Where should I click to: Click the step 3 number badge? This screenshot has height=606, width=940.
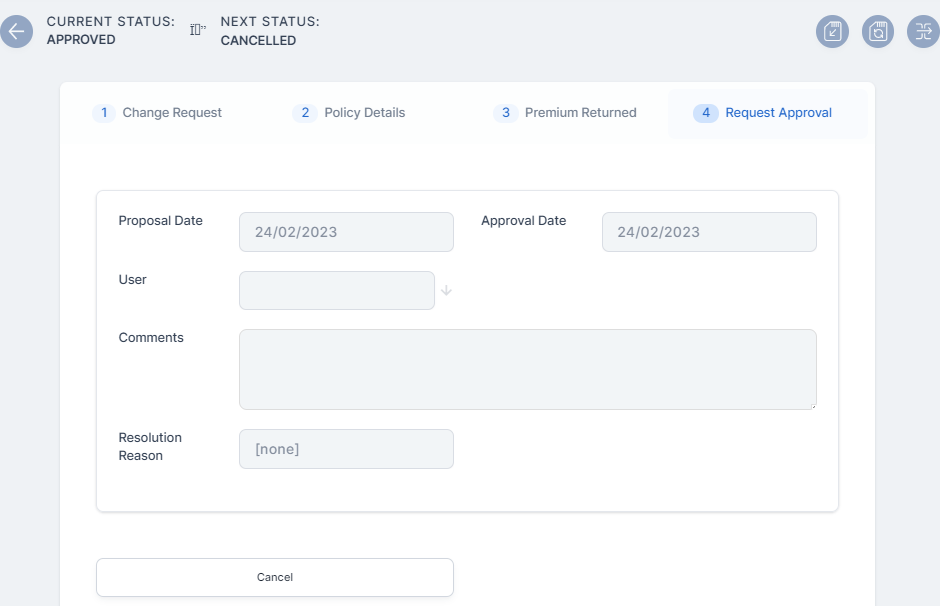coord(506,113)
